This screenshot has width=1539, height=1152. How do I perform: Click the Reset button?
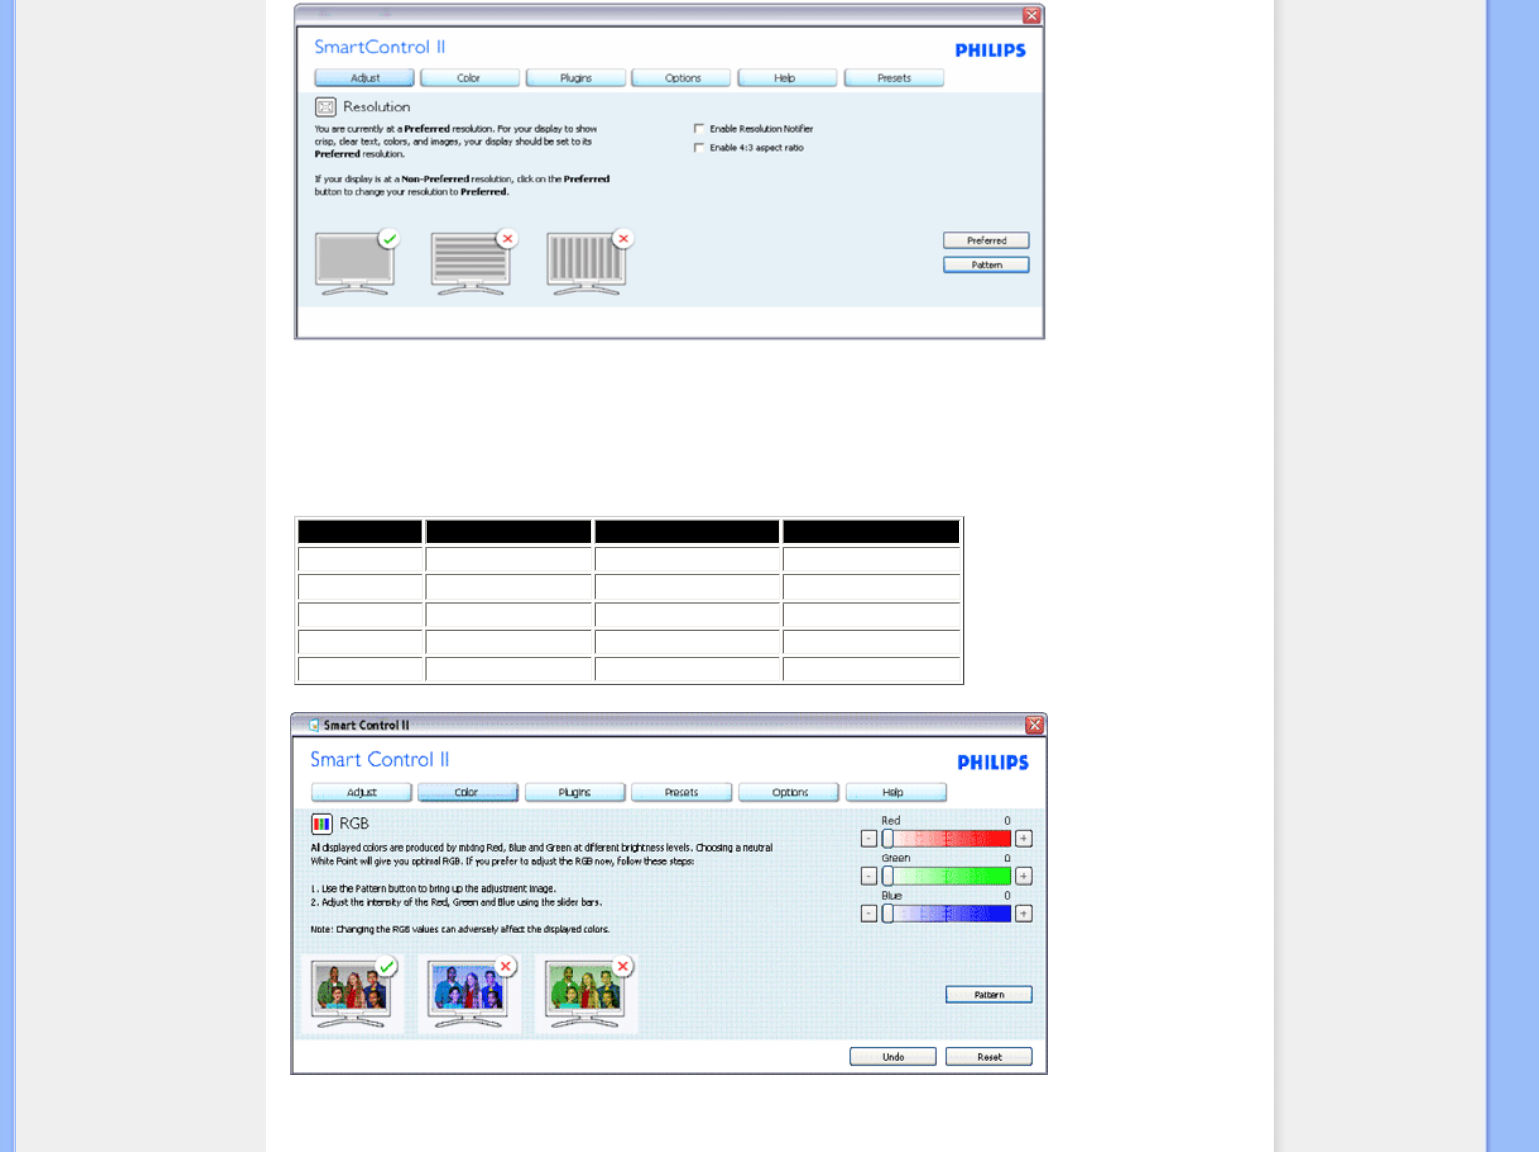point(989,1057)
